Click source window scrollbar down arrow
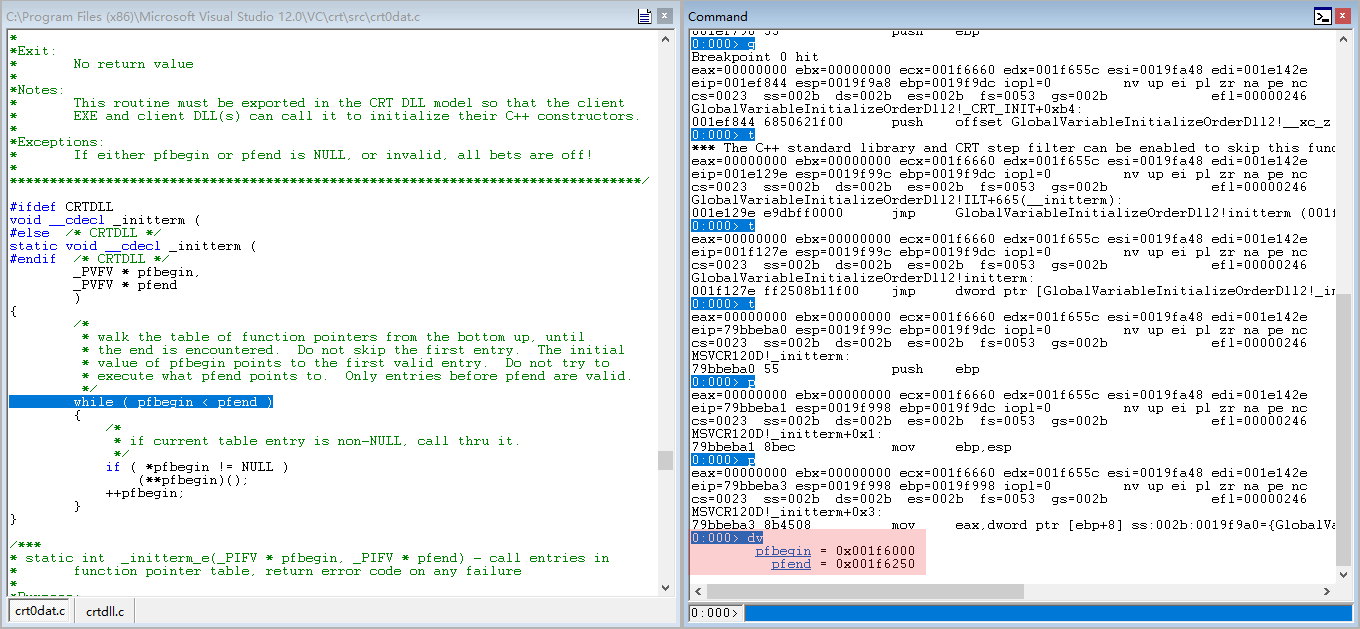1360x629 pixels. point(665,587)
